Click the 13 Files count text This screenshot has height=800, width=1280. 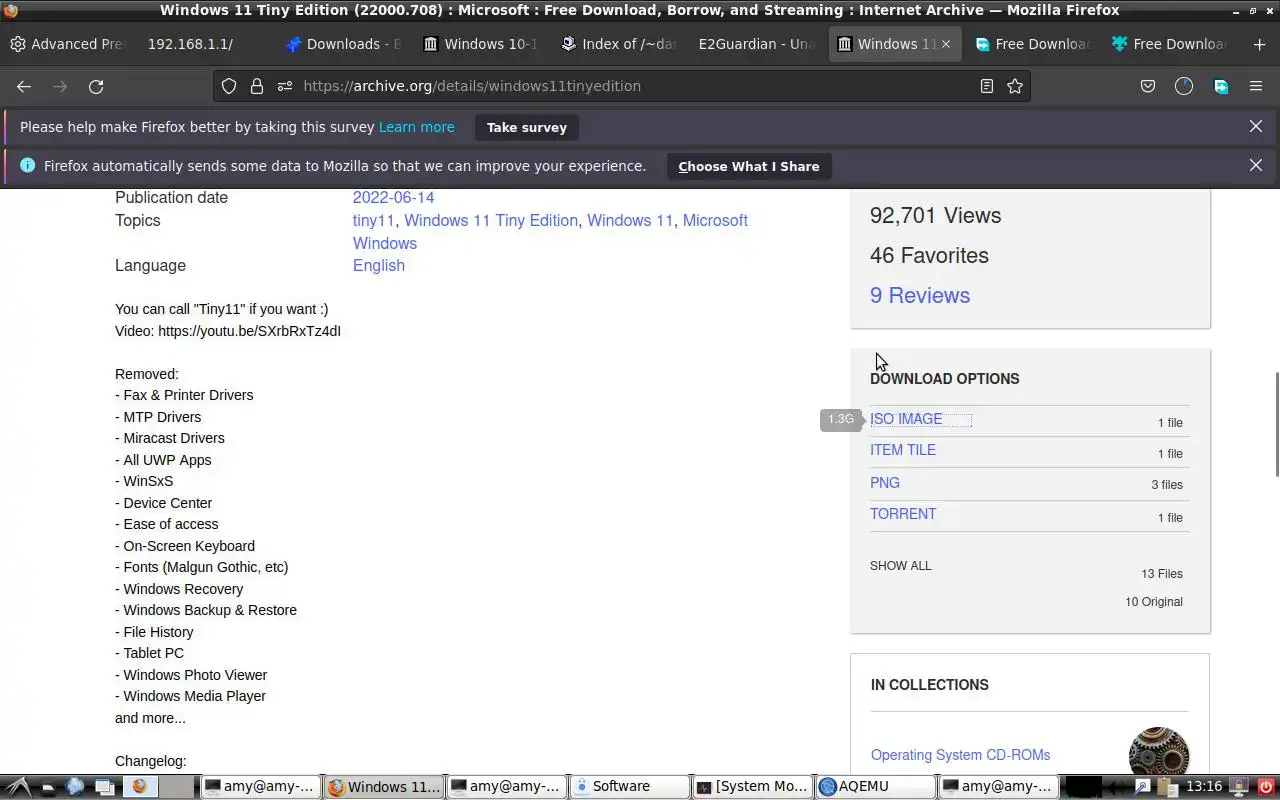point(1162,574)
